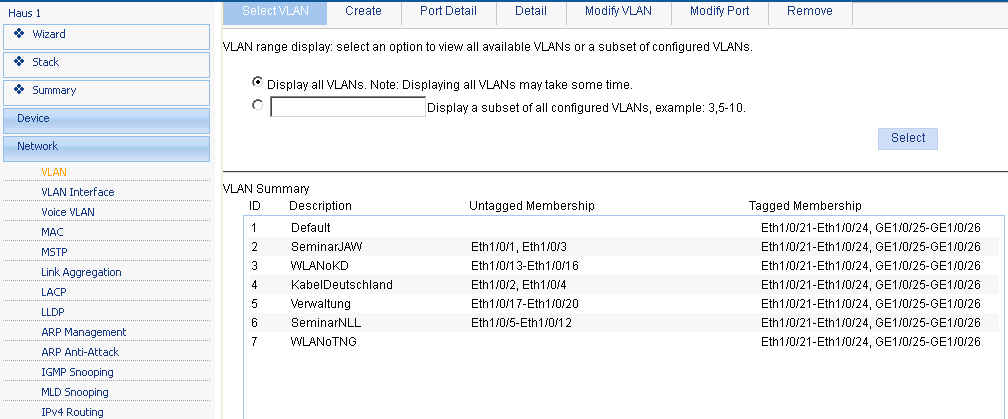Open VLAN Interface in the sidebar

coord(78,192)
